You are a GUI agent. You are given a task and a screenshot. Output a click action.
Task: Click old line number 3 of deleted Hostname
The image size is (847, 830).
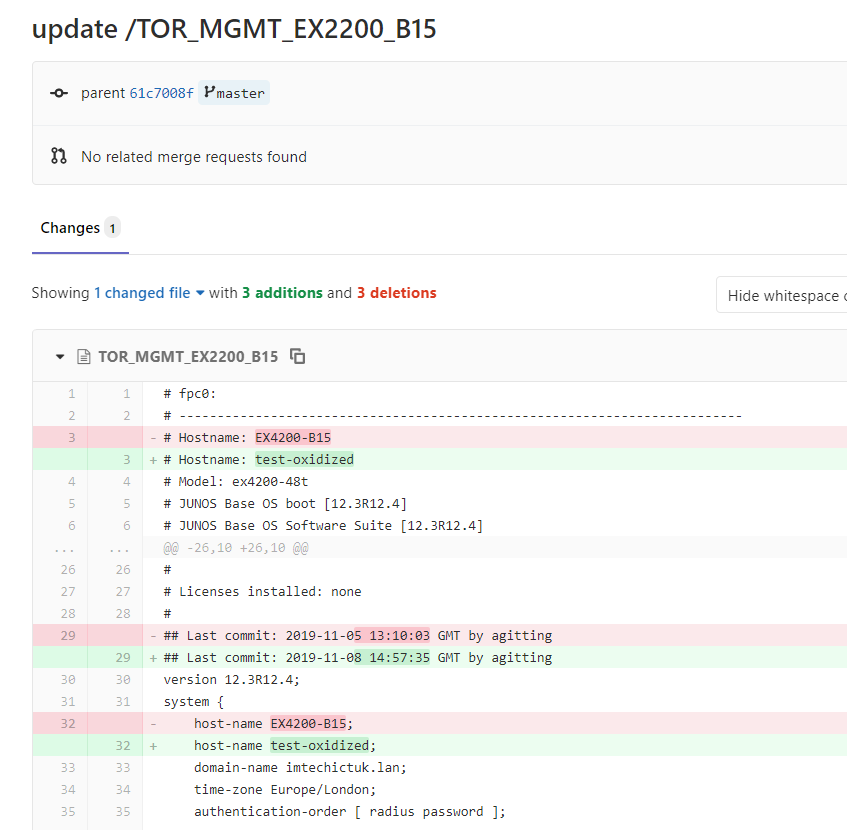pyautogui.click(x=71, y=437)
